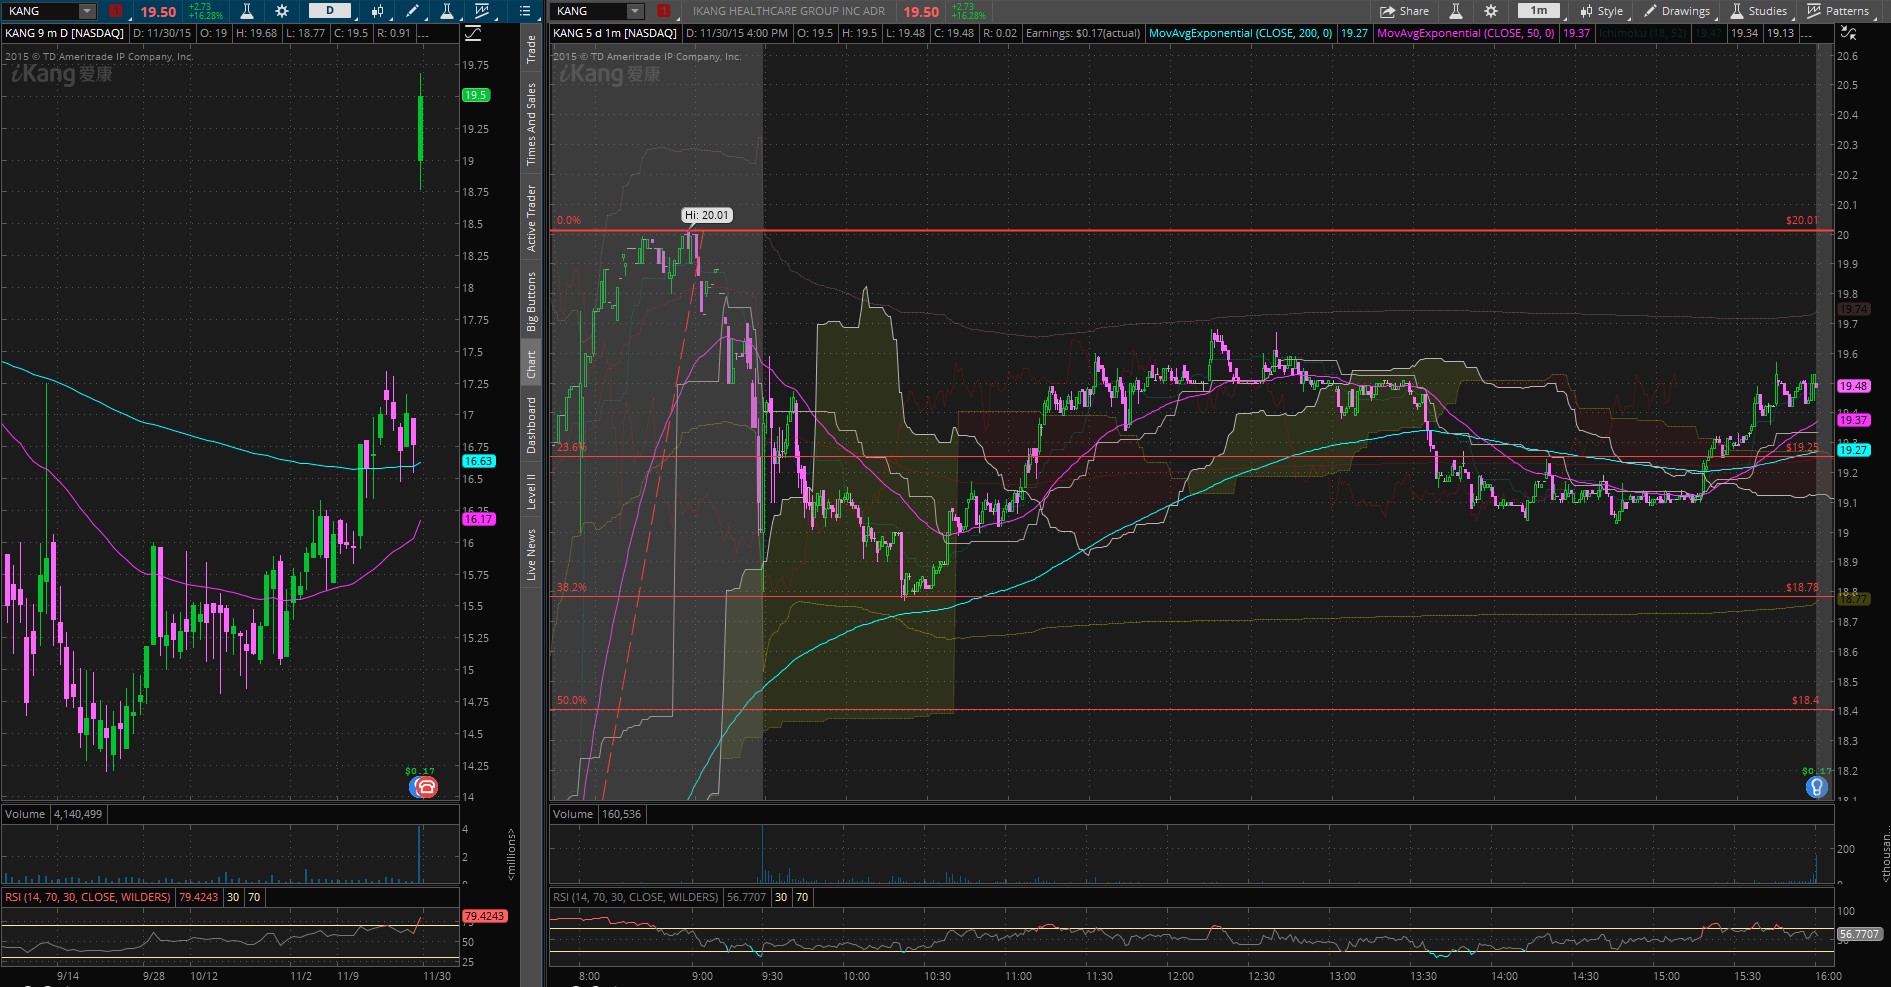Click the 38.2% Fibonacci level label
1891x987 pixels.
tap(571, 587)
